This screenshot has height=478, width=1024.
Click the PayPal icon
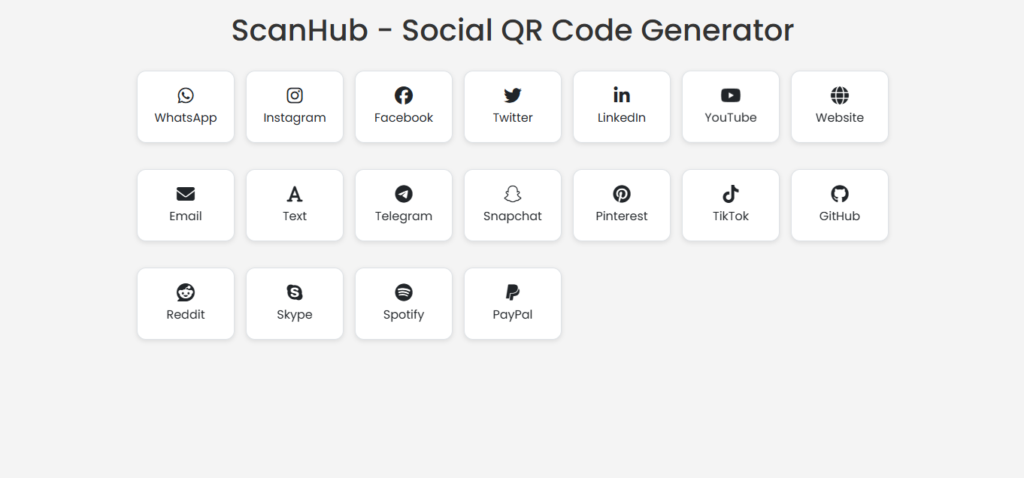513,293
